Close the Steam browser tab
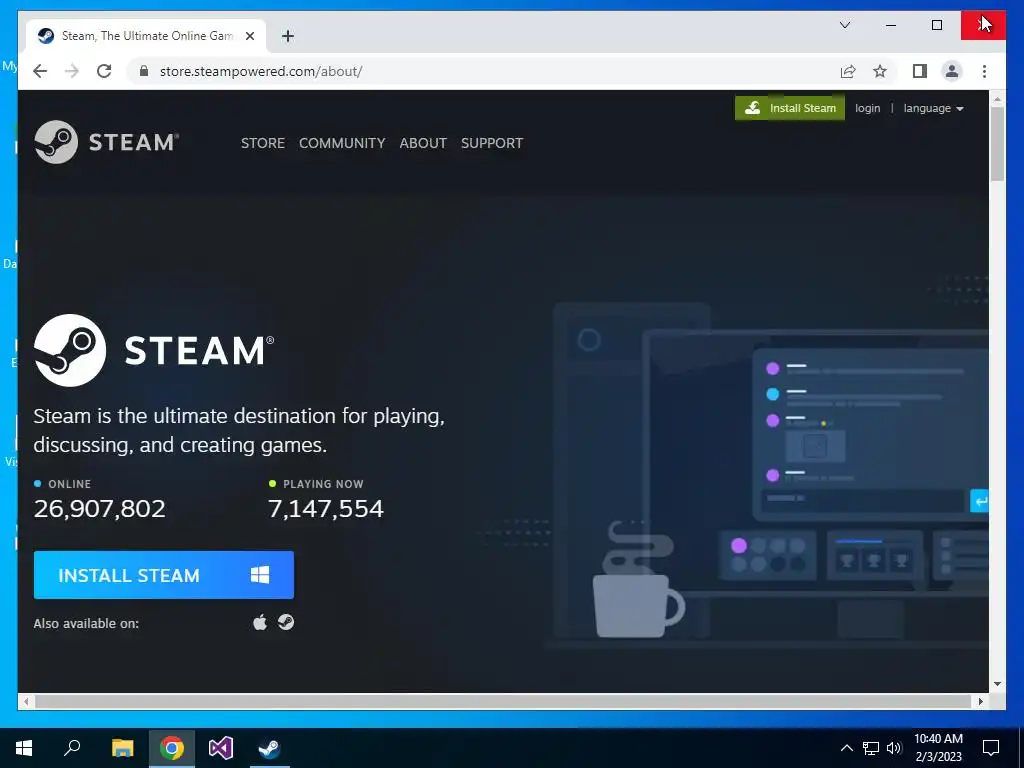Image resolution: width=1024 pixels, height=768 pixels. click(x=249, y=36)
